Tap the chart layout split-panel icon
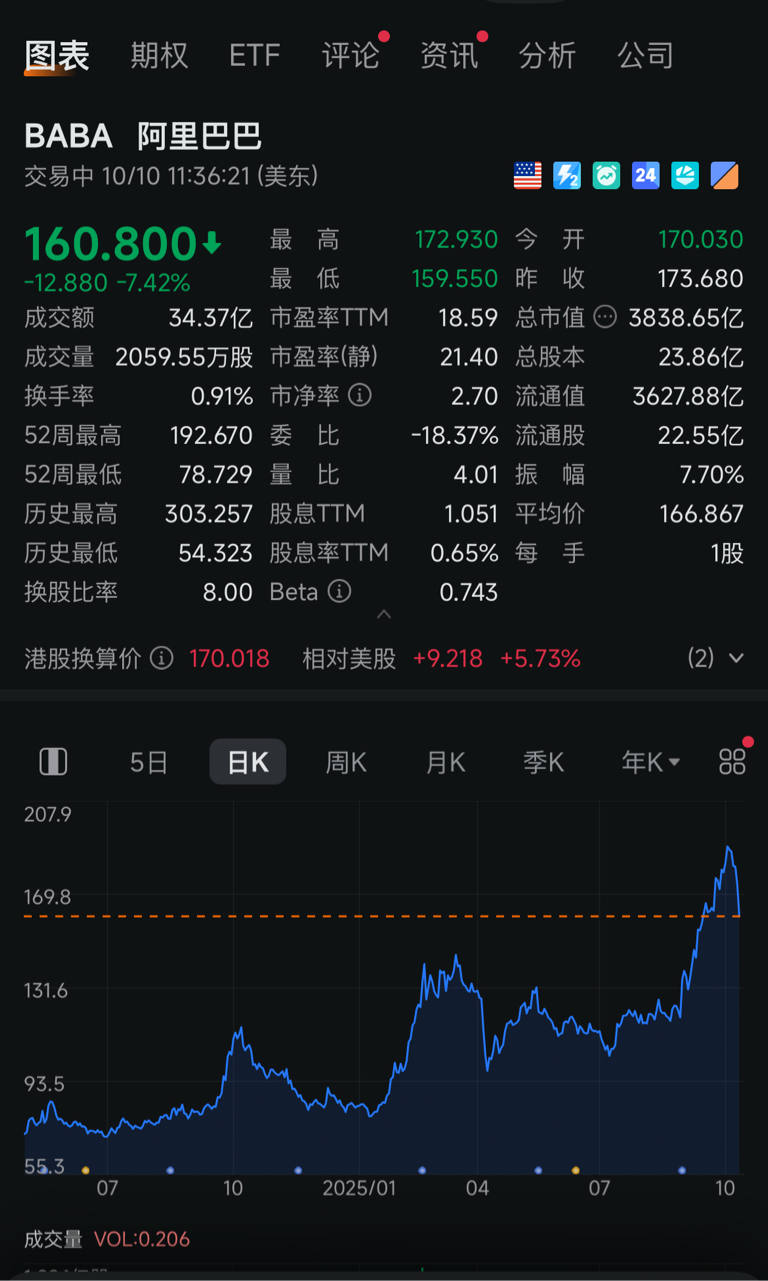 pyautogui.click(x=53, y=762)
